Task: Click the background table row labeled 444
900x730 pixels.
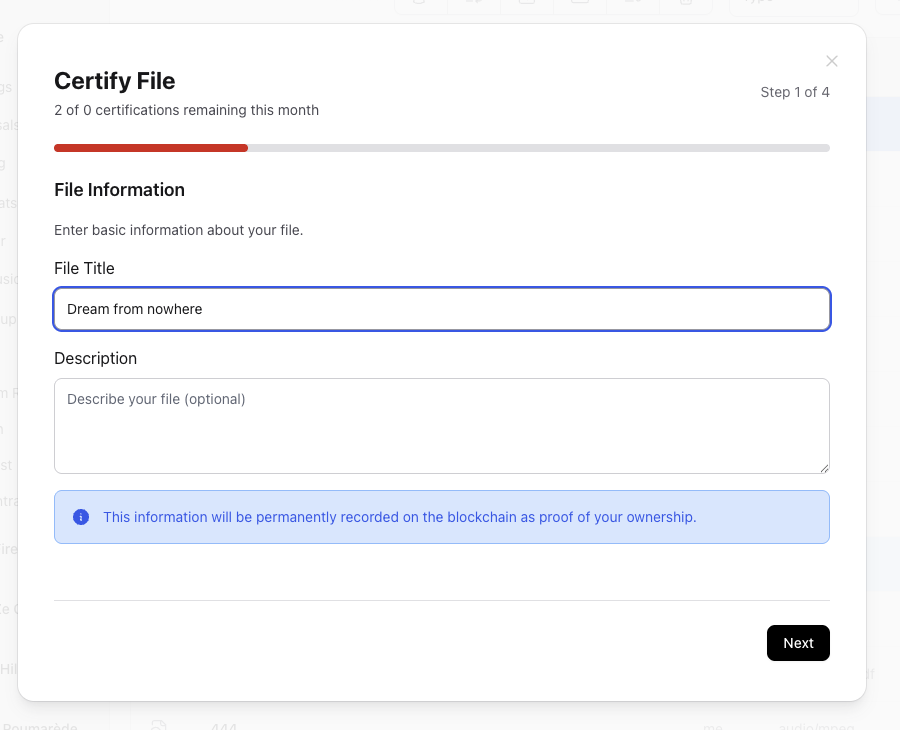Action: coord(224,728)
